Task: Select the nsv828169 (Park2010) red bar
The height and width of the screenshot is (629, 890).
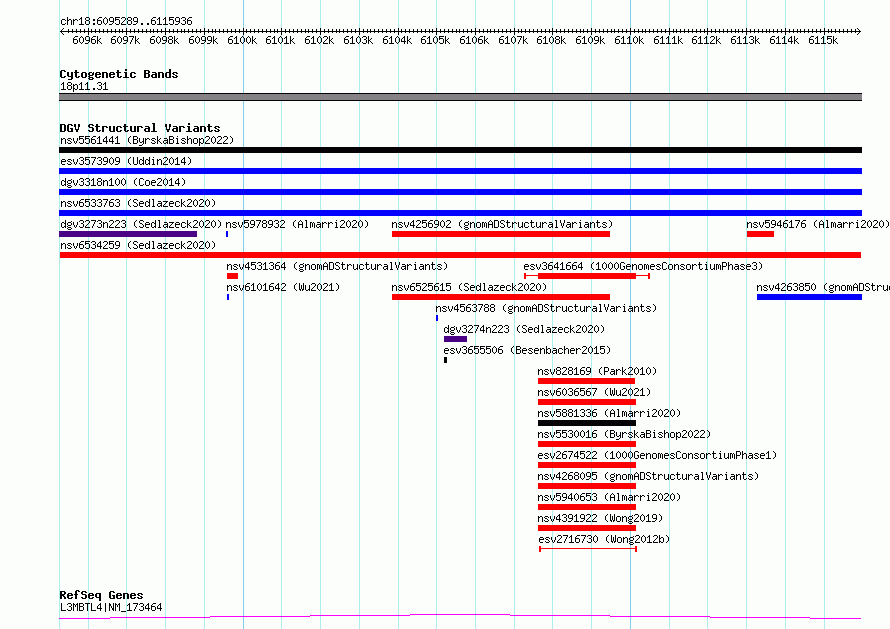Action: pyautogui.click(x=586, y=381)
